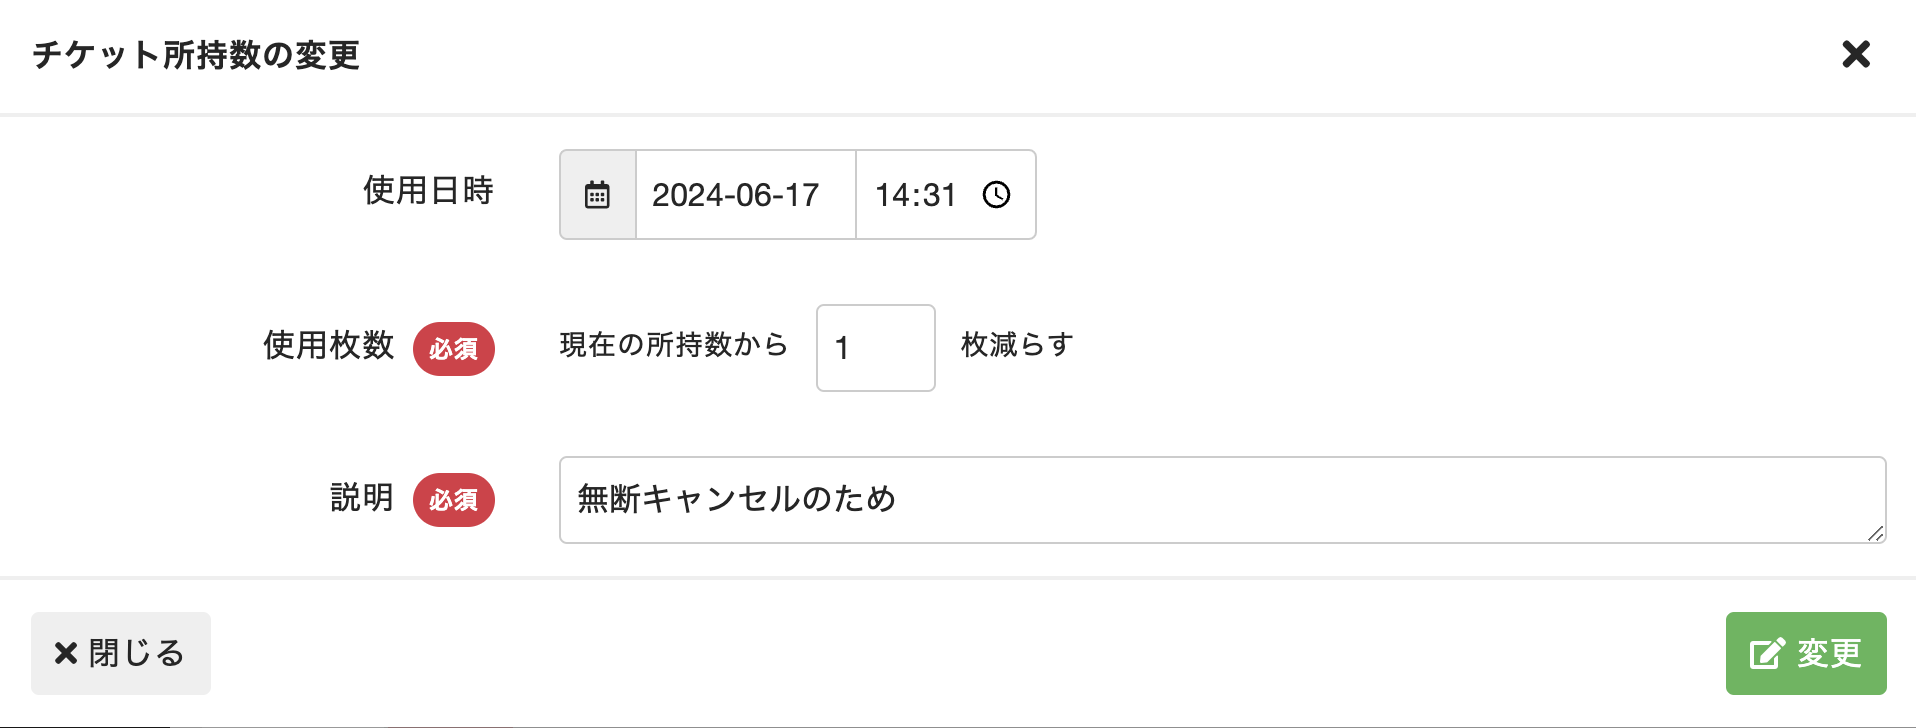Focus the time field showing 14:31

[915, 195]
